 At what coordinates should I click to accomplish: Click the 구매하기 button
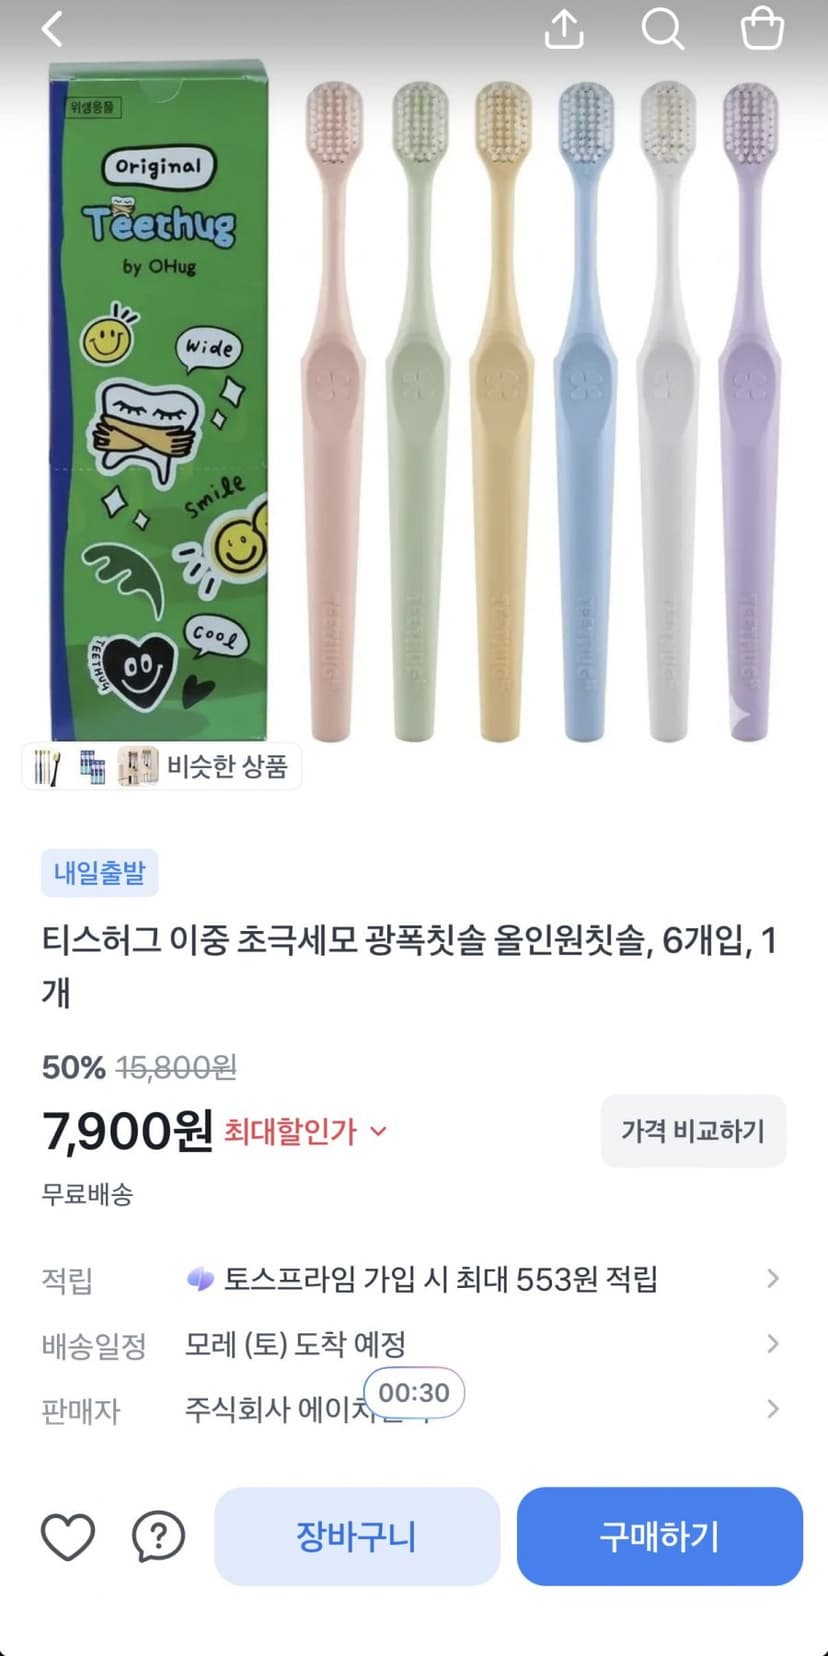(x=660, y=1536)
